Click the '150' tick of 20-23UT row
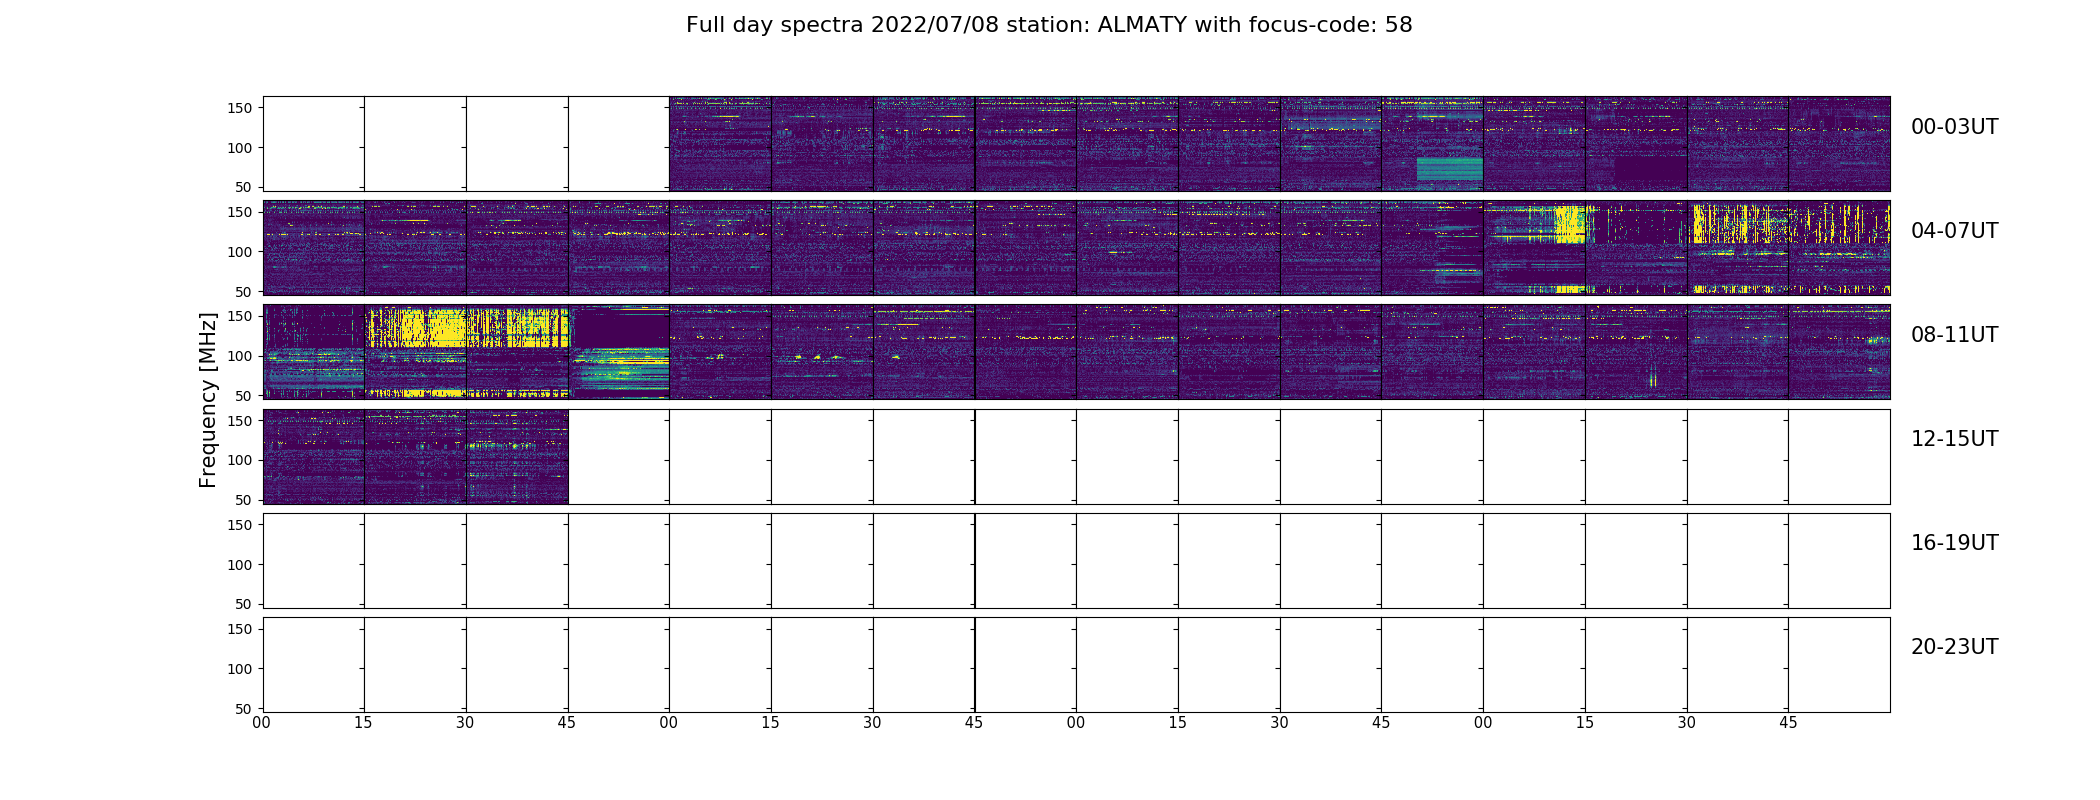The width and height of the screenshot is (2100, 800). (x=240, y=629)
